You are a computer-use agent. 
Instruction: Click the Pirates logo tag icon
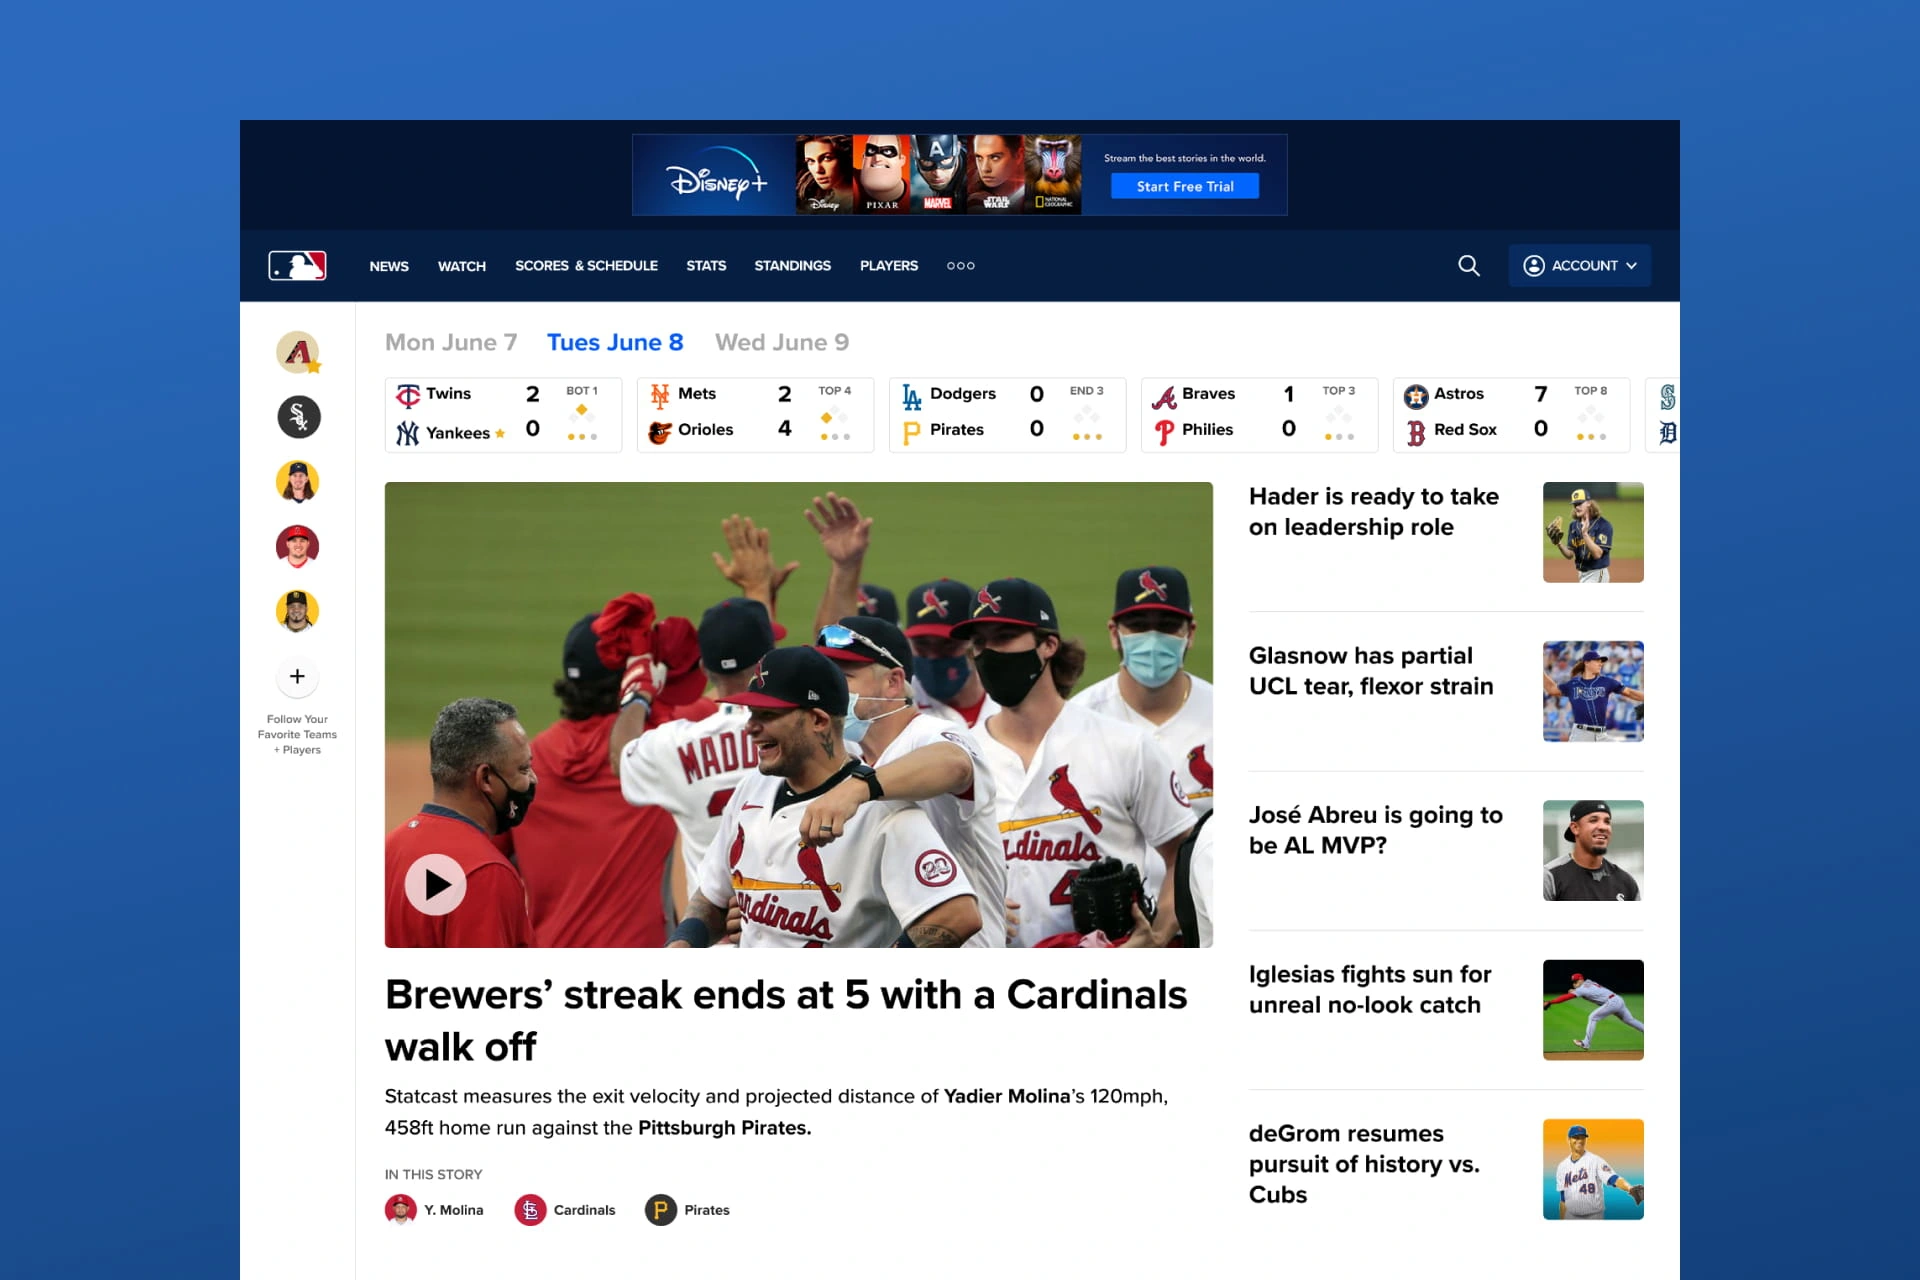(660, 1210)
